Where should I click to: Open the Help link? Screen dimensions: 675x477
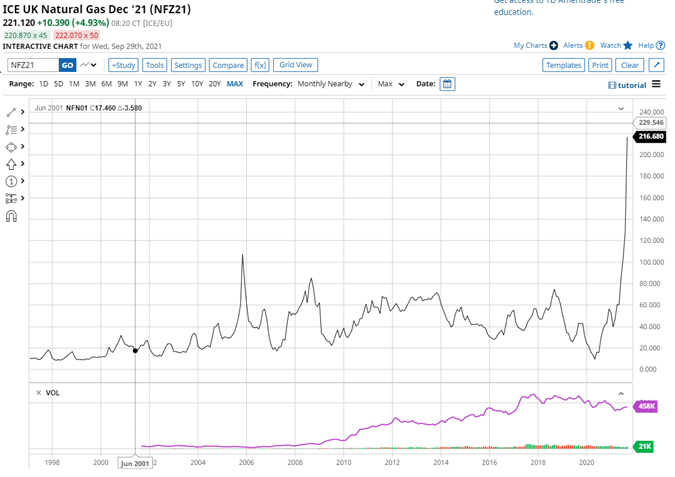coord(646,45)
